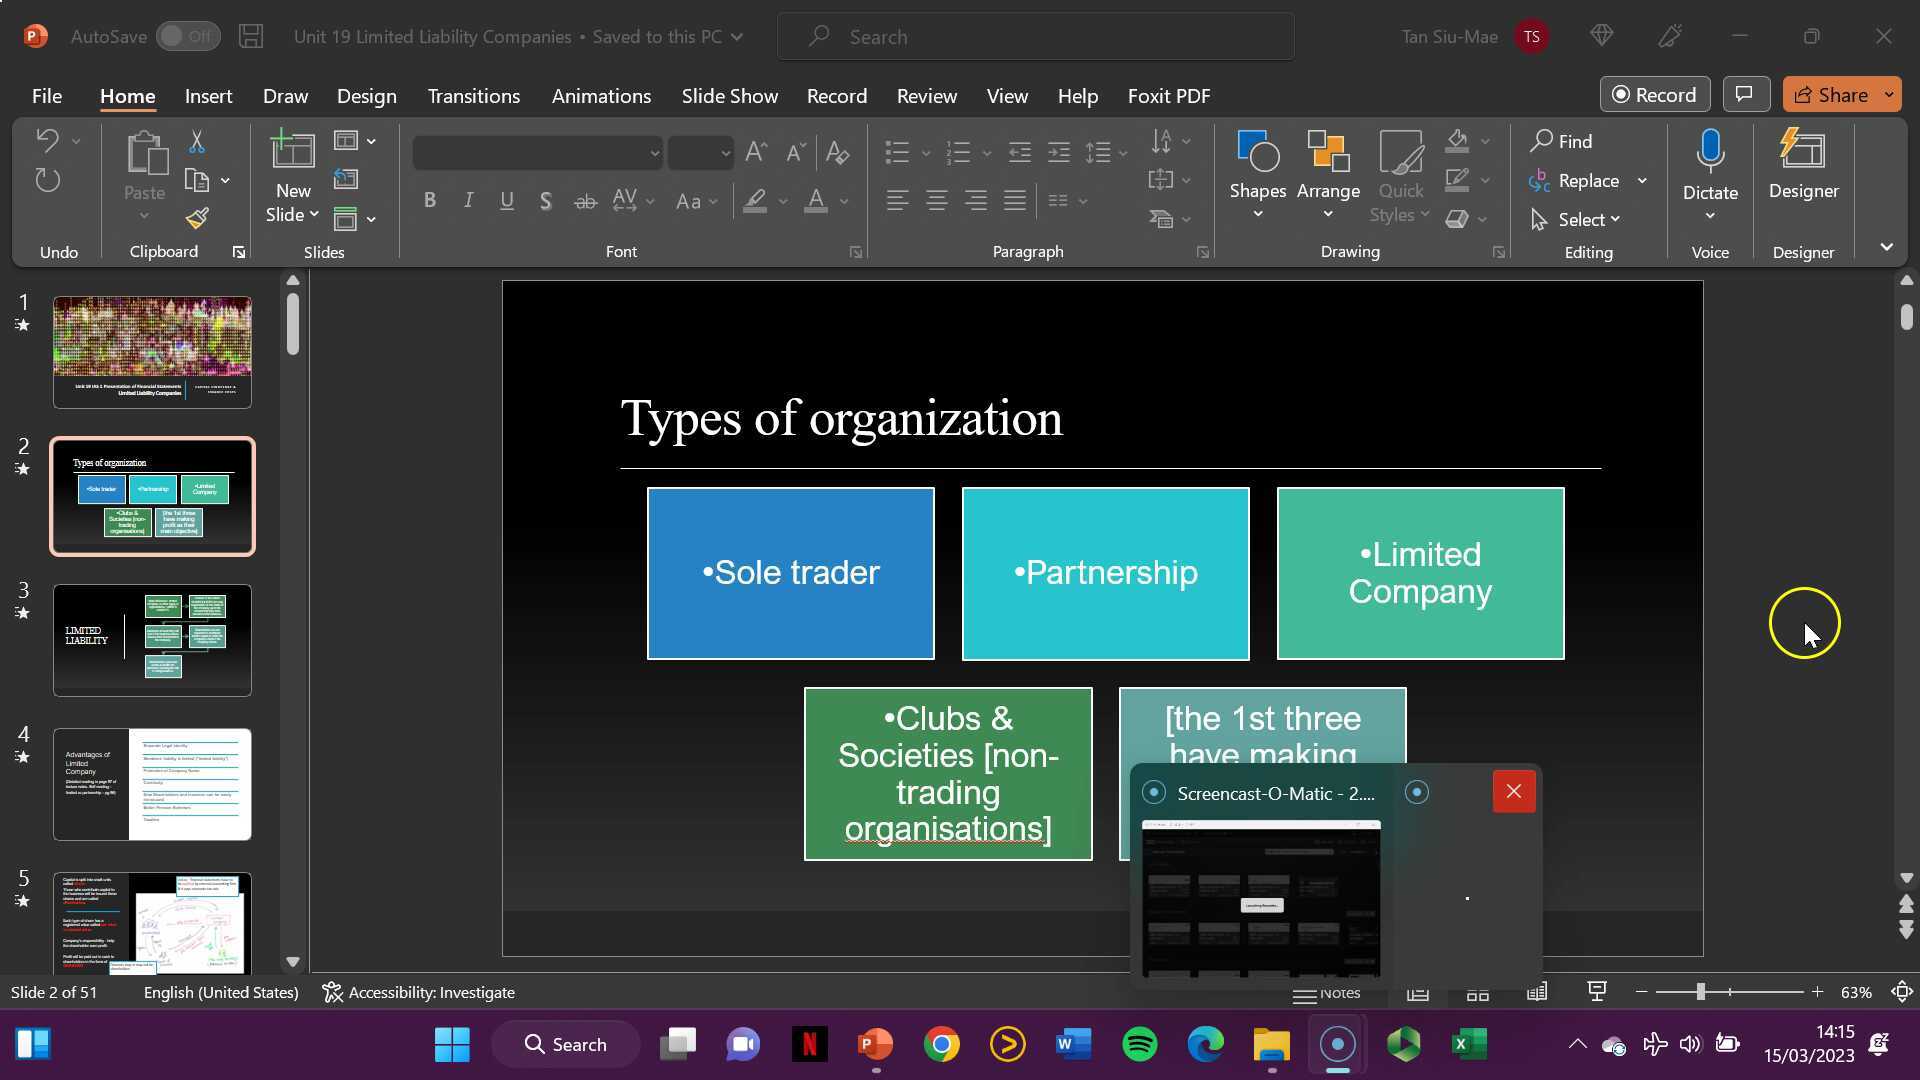Start slide show from status bar
1920x1080 pixels.
pos(1597,992)
